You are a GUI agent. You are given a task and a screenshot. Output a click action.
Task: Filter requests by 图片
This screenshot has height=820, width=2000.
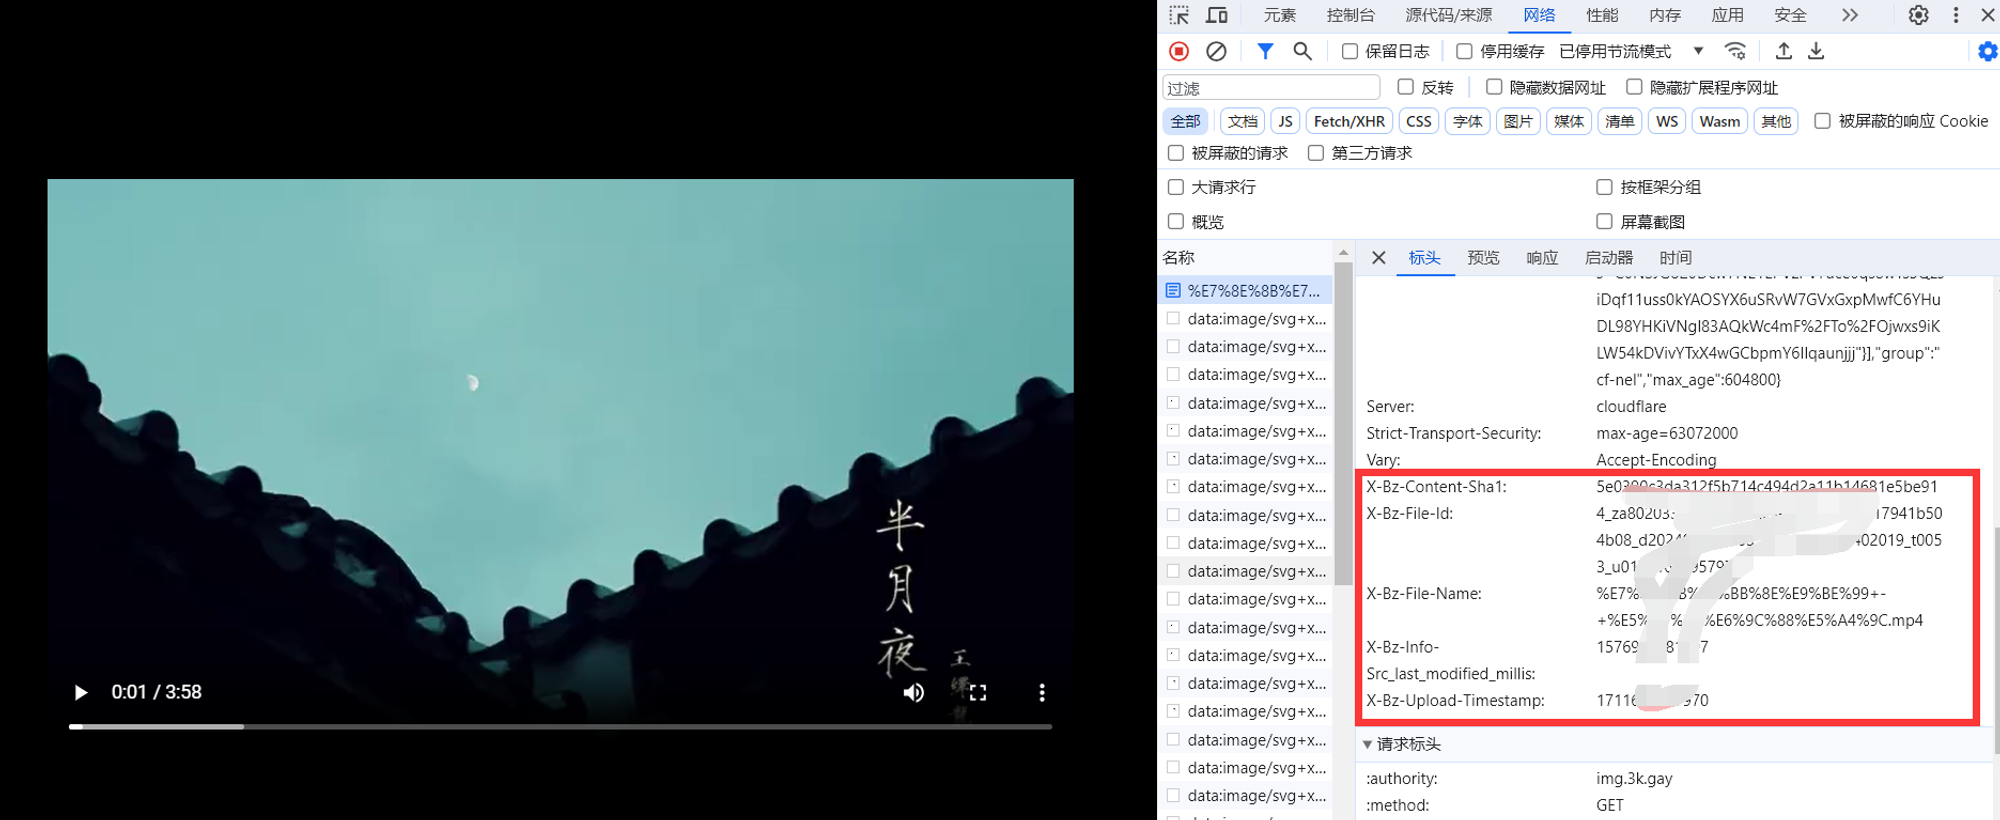point(1518,121)
